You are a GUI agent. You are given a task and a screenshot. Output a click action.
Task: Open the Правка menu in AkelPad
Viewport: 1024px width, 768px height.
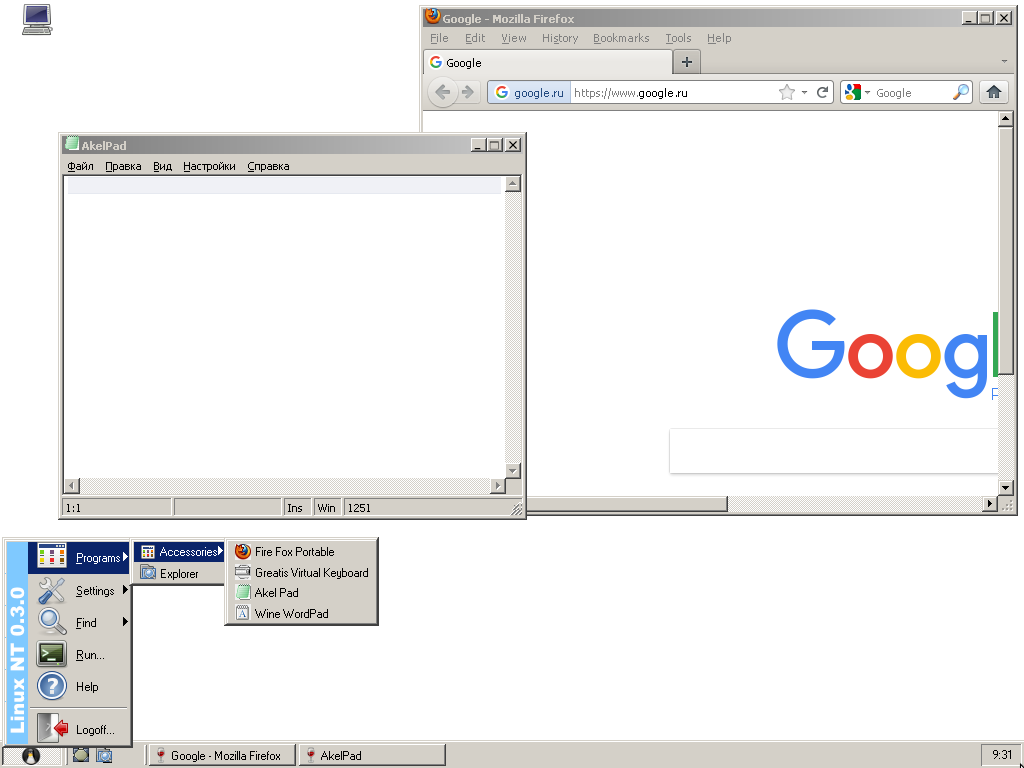pyautogui.click(x=123, y=166)
